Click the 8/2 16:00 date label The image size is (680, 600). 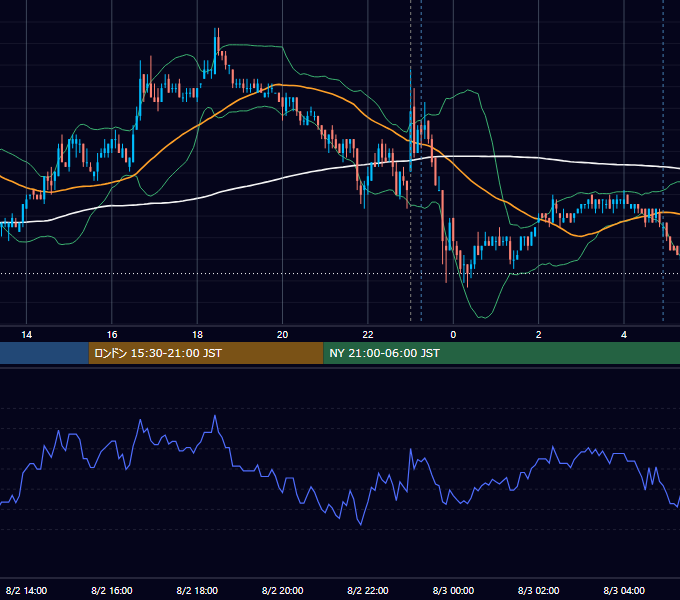click(112, 590)
